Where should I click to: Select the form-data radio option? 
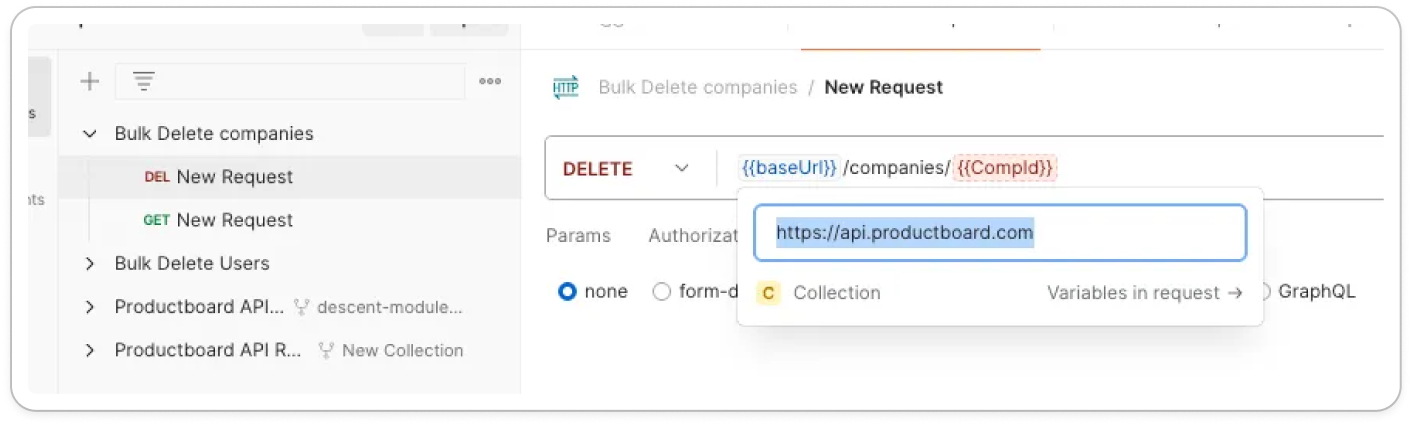(x=661, y=292)
